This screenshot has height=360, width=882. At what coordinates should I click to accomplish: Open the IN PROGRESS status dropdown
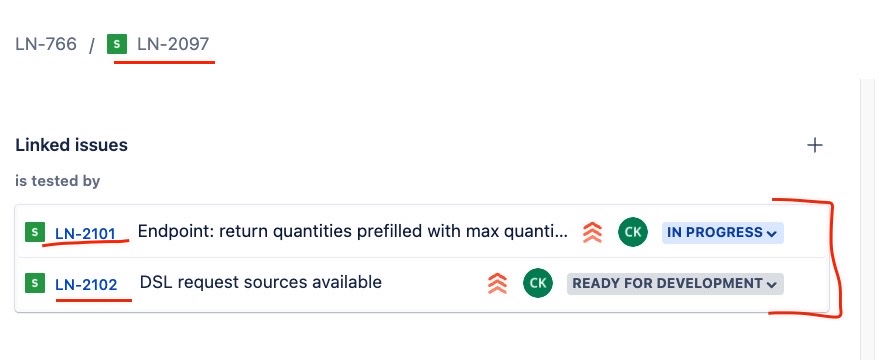coord(722,232)
